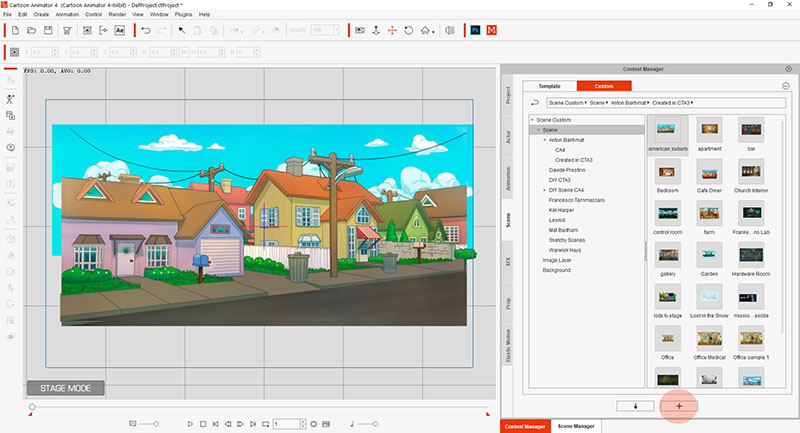
Task: Select the american suburb thumbnail
Action: (668, 134)
